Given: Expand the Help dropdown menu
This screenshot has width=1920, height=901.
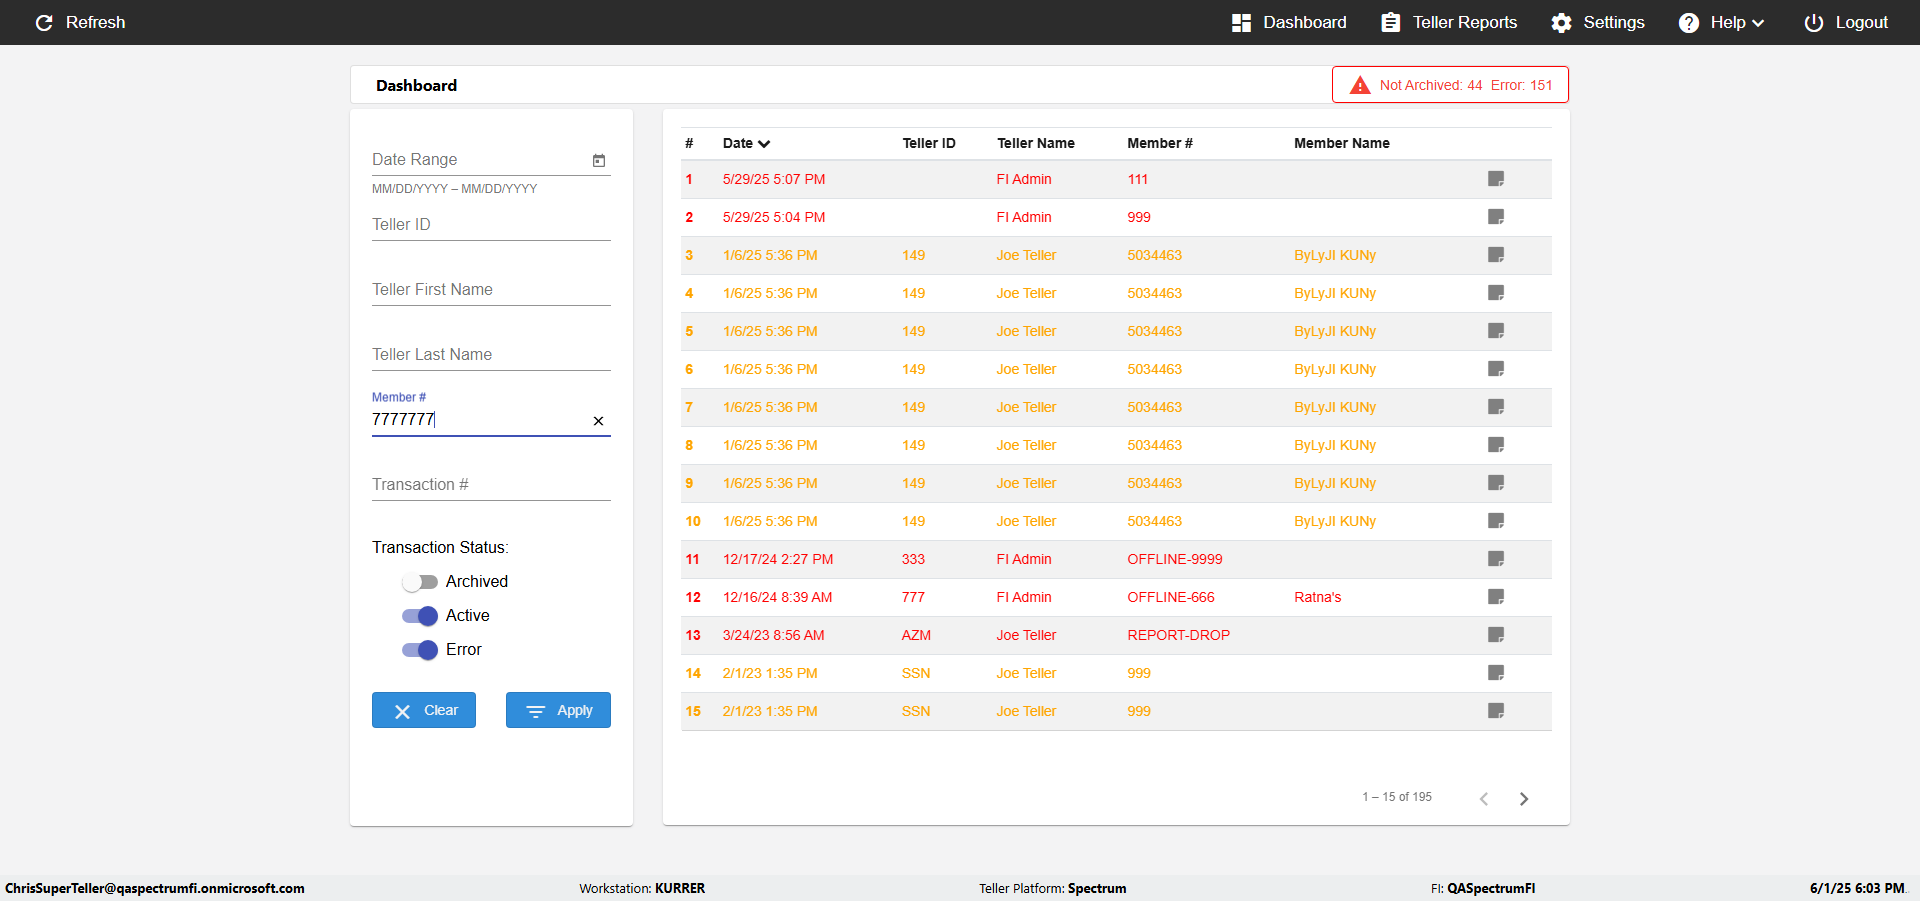Looking at the screenshot, I should pos(1721,22).
